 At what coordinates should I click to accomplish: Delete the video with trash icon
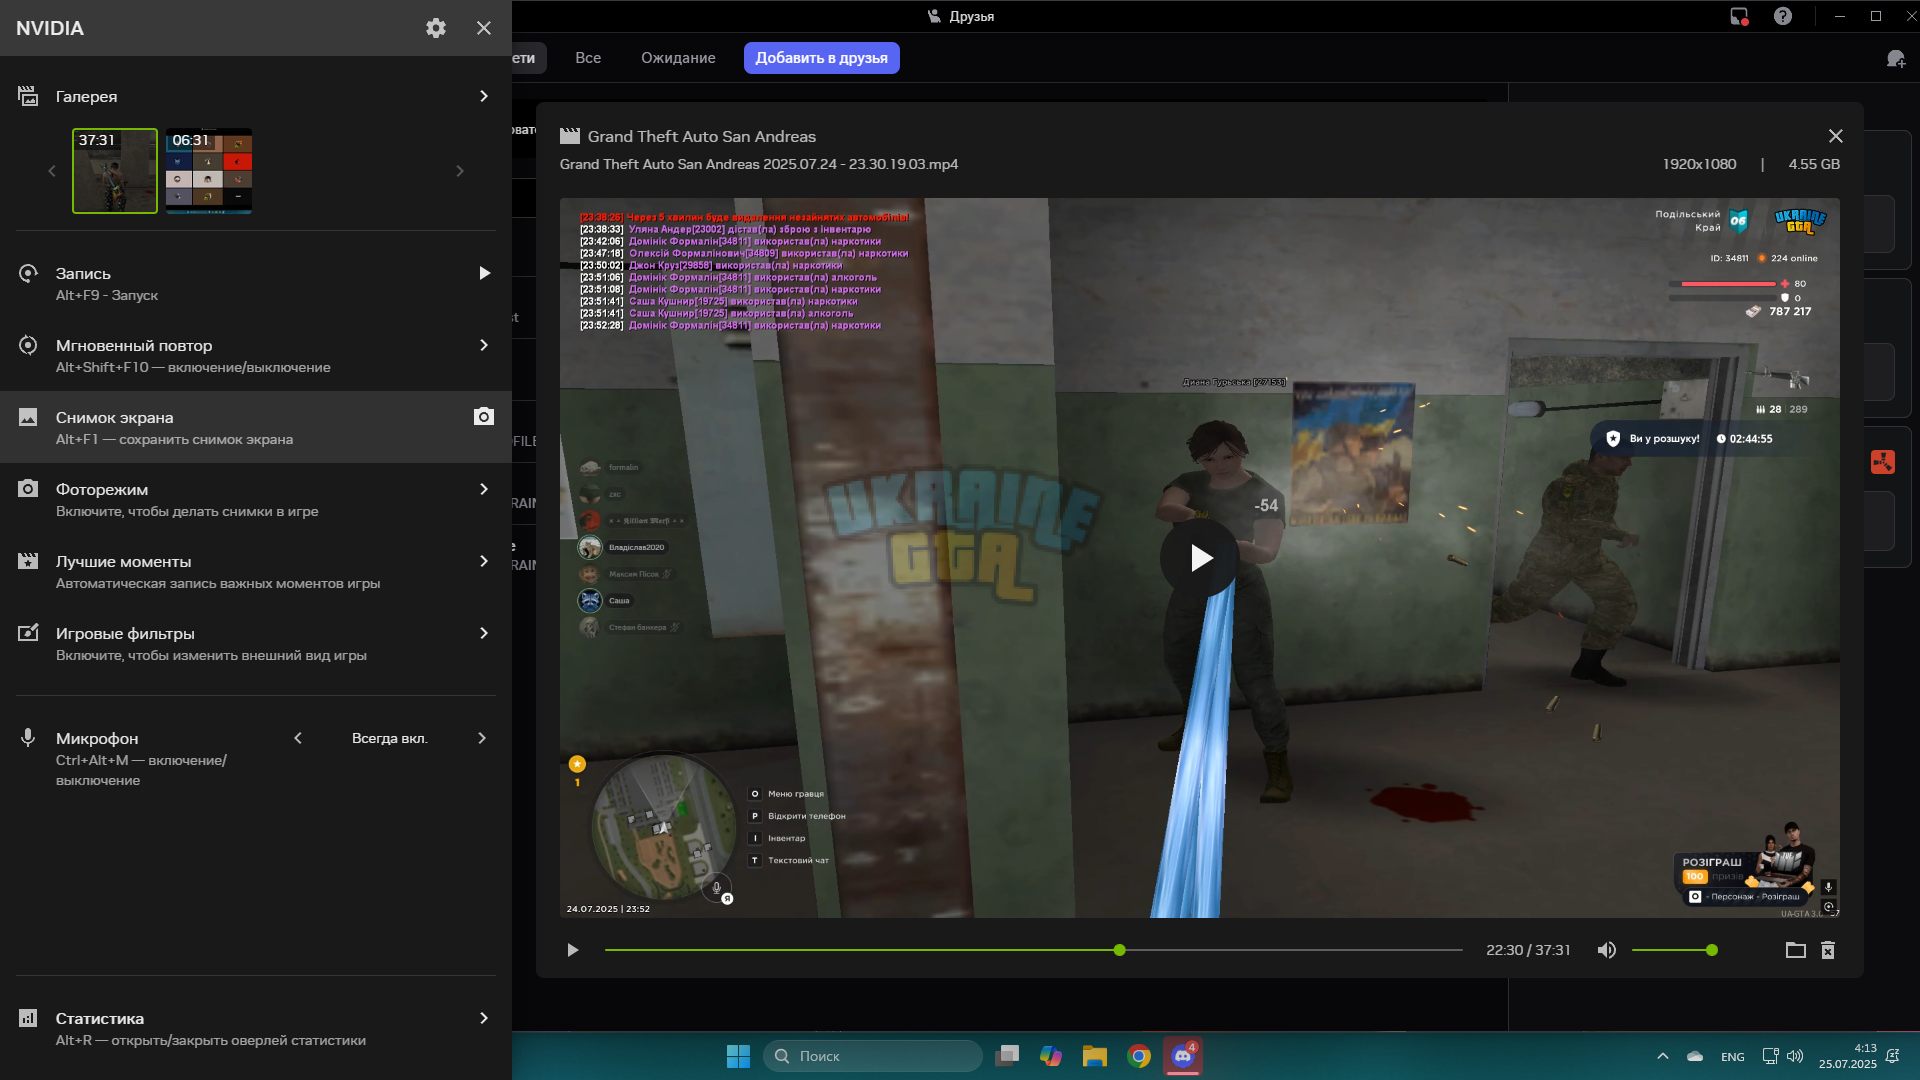[x=1828, y=950]
